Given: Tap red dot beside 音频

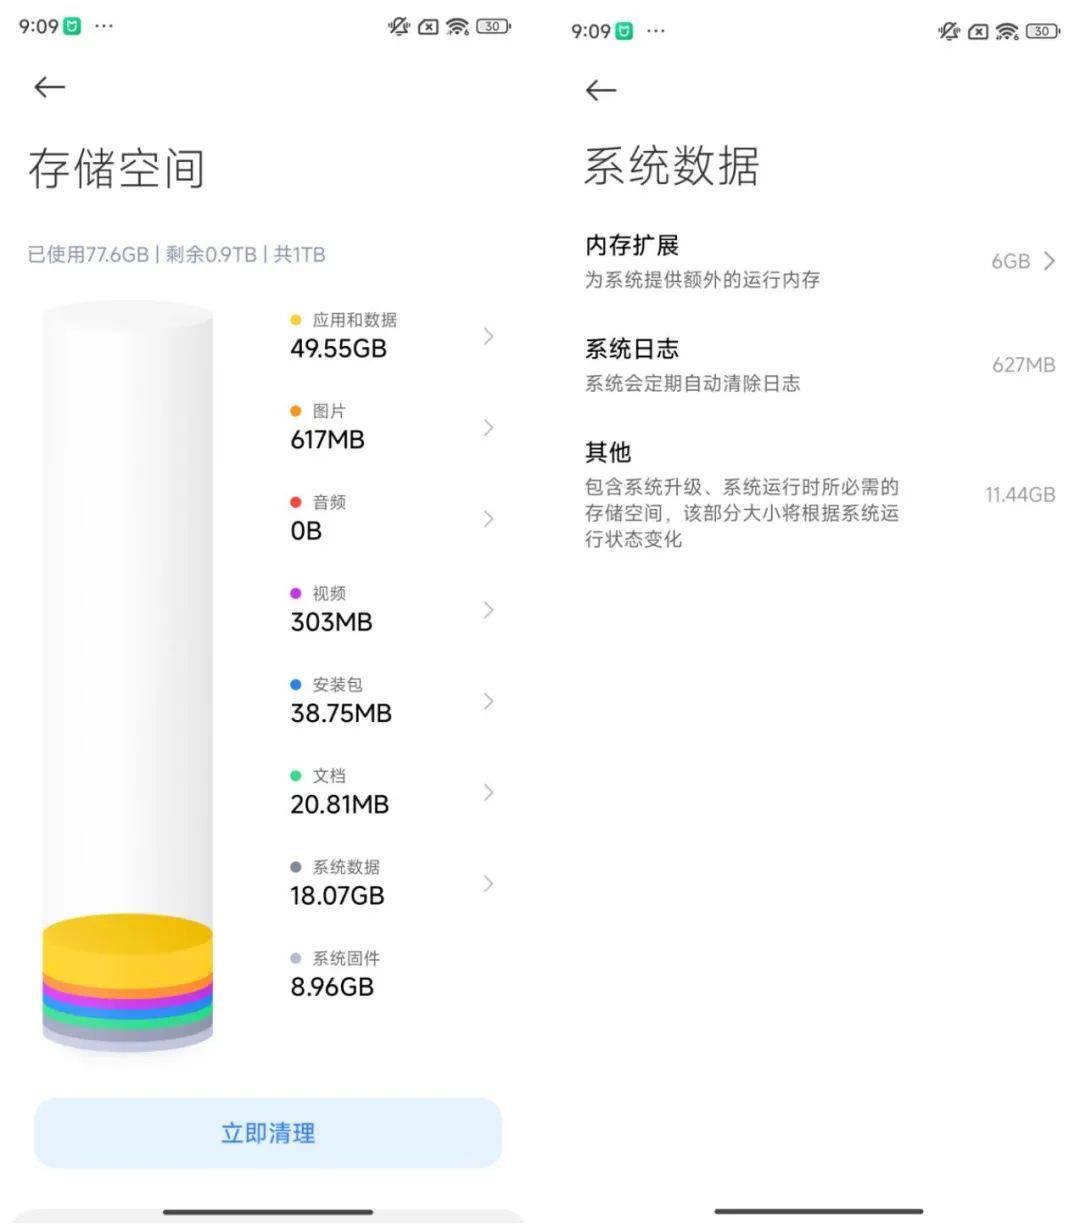Looking at the screenshot, I should [295, 502].
